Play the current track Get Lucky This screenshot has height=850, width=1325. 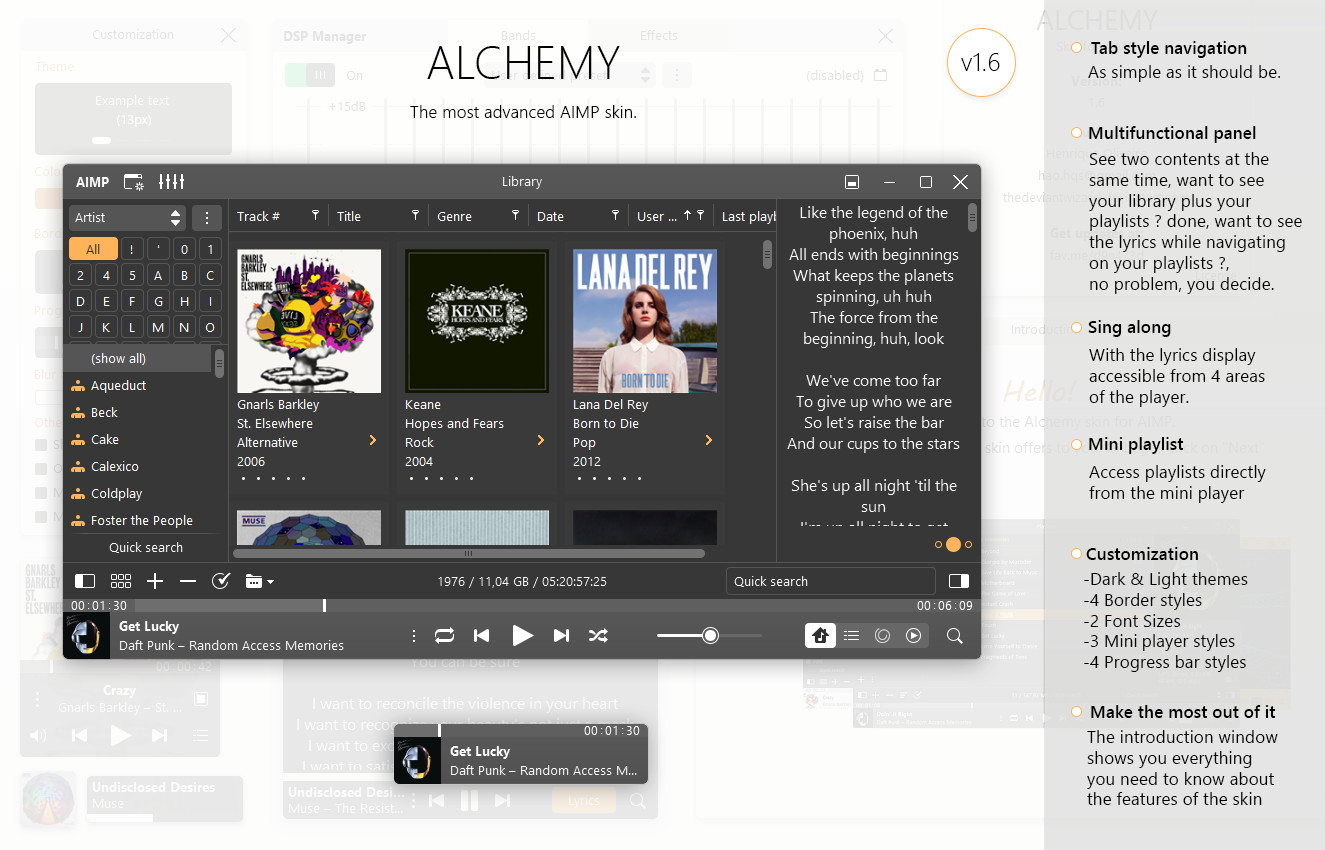tap(522, 635)
